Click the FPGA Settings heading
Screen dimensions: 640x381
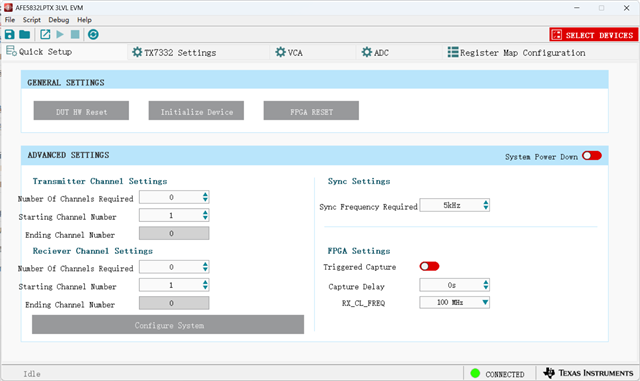pos(359,251)
